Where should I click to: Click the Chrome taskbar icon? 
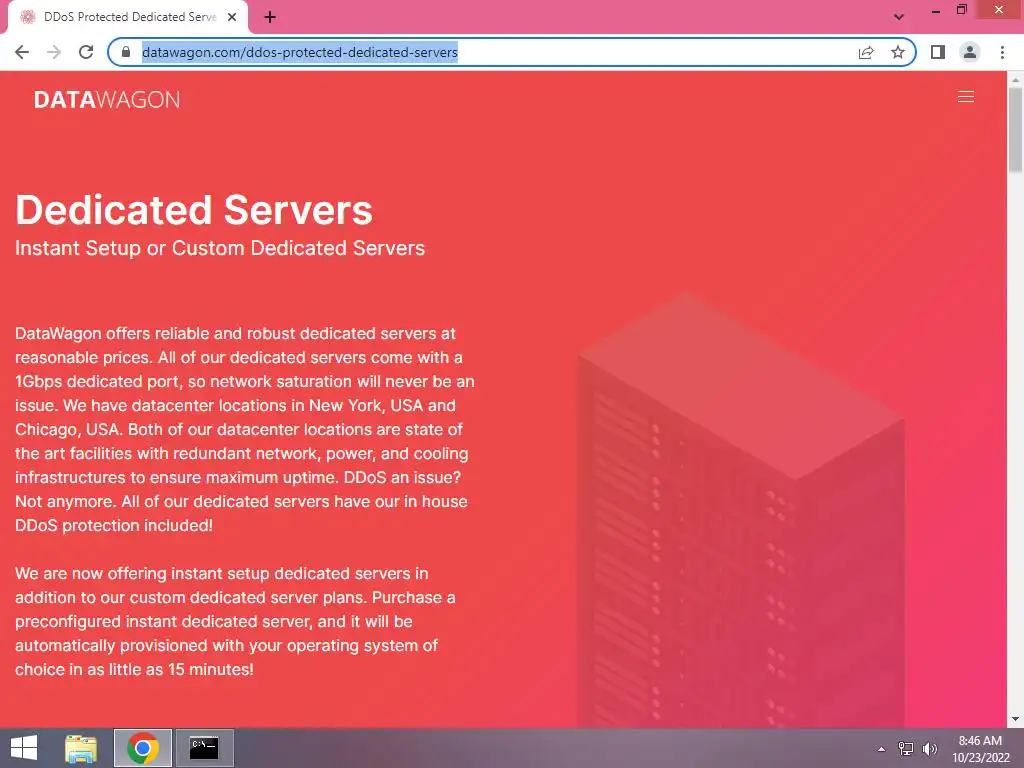tap(142, 748)
